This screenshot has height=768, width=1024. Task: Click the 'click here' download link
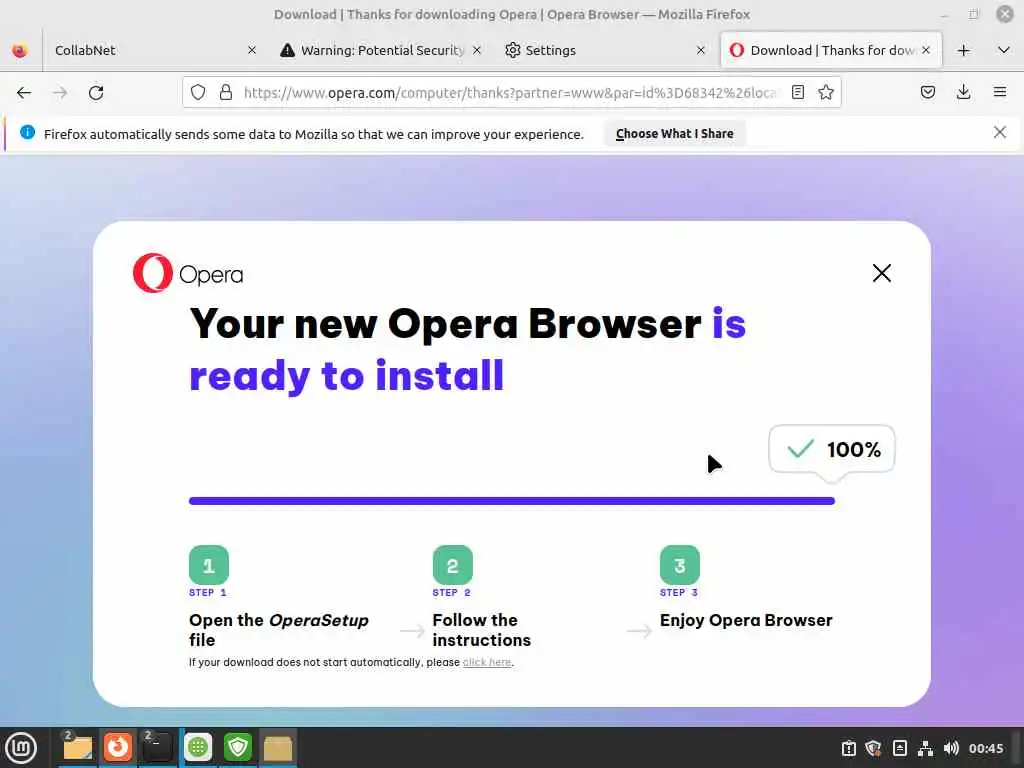pos(487,662)
